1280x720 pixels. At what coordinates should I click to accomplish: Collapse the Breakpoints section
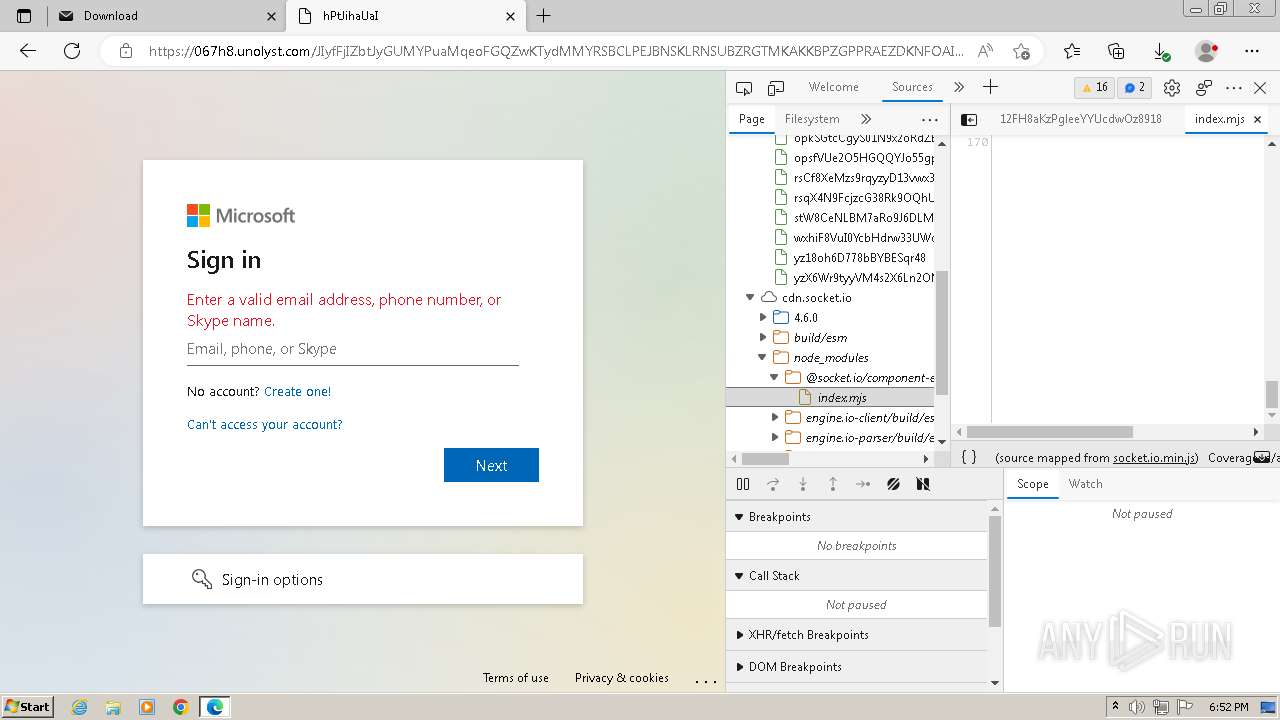click(x=857, y=517)
